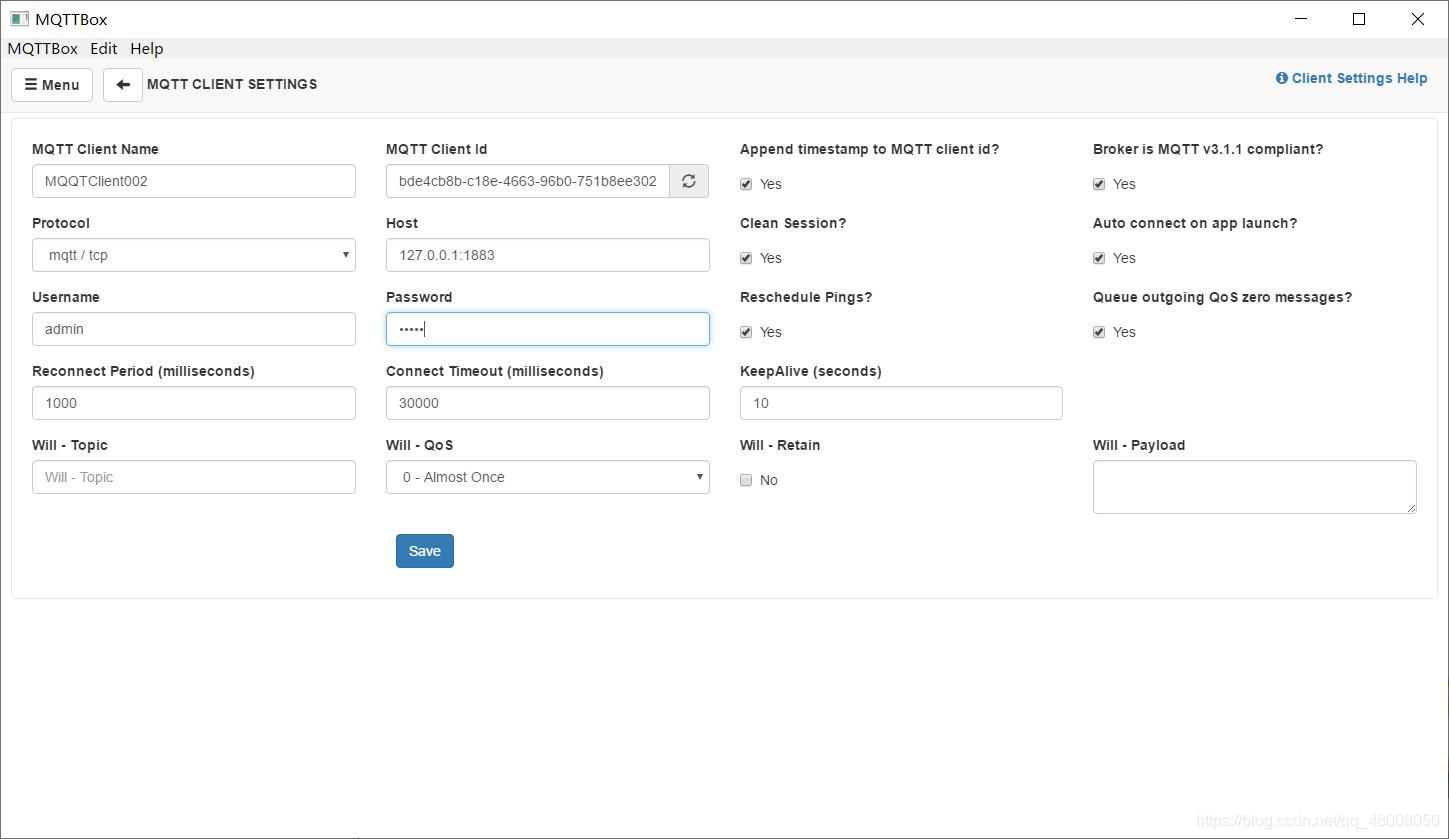
Task: Open the hamburger Menu button
Action: coord(52,85)
